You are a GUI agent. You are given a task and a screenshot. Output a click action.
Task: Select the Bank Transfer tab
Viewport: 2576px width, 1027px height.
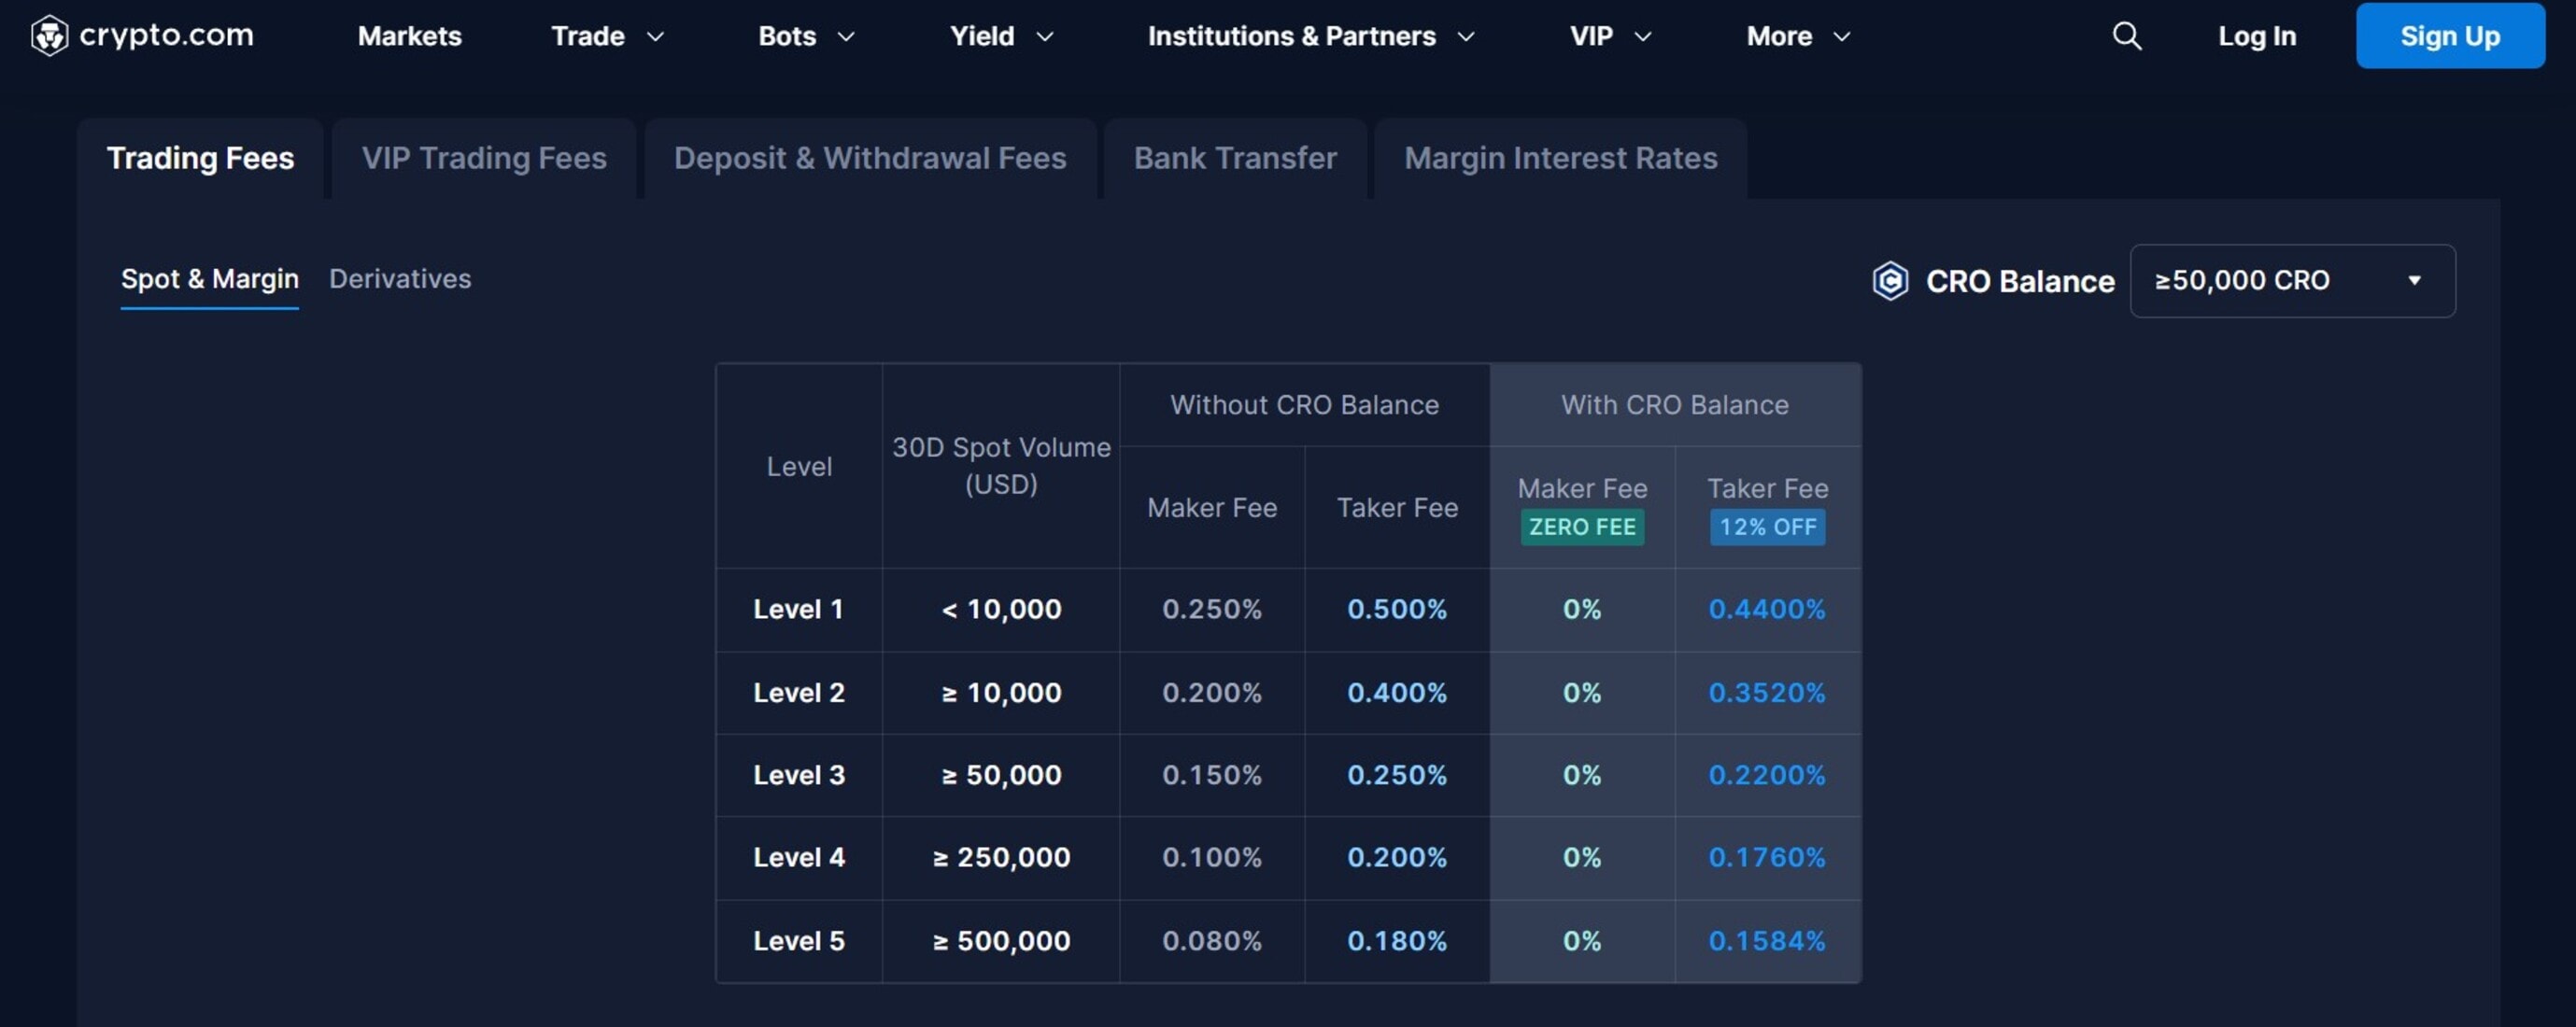1235,158
